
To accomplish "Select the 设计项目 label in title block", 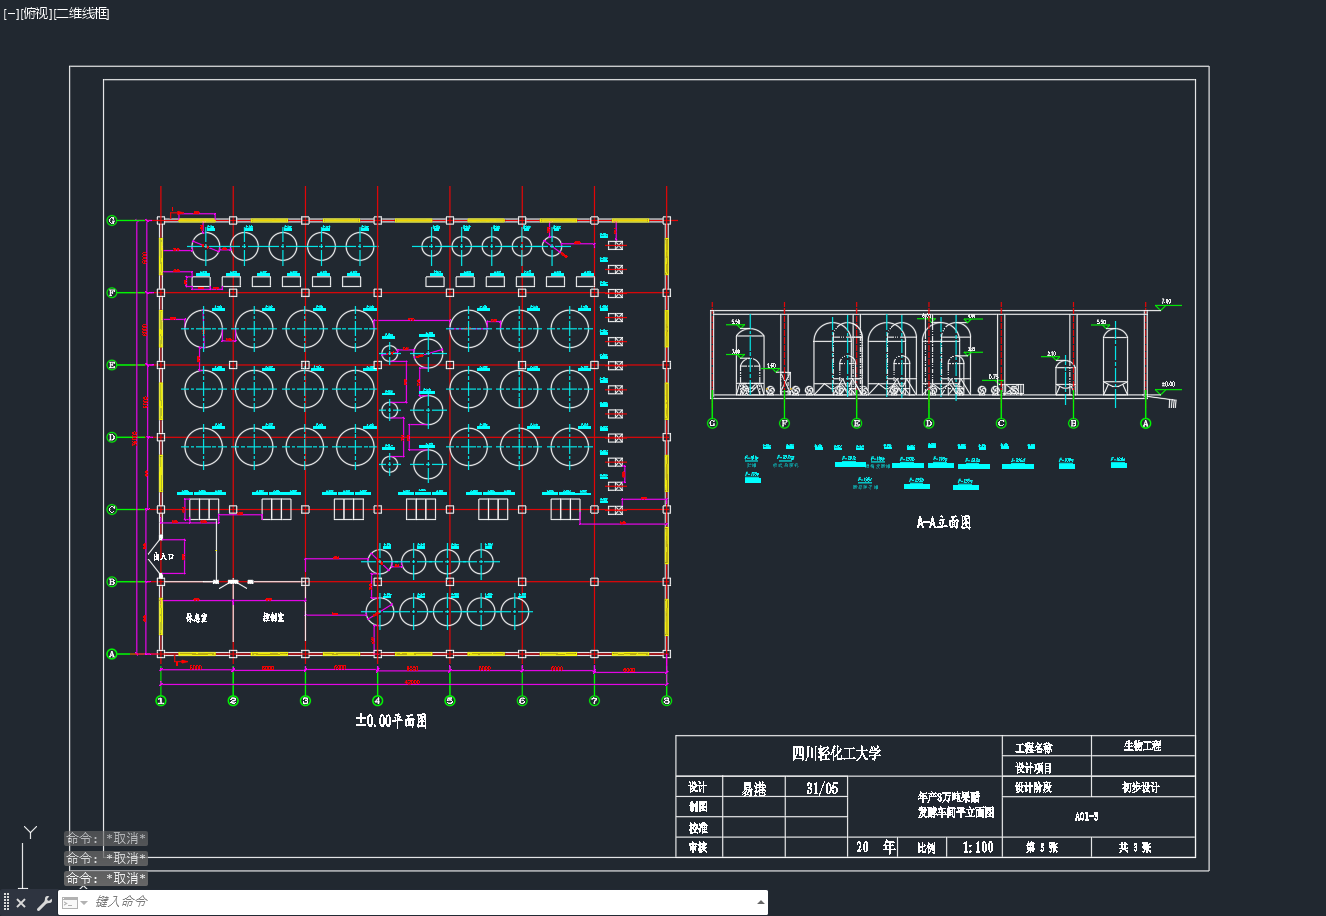I will point(1033,768).
